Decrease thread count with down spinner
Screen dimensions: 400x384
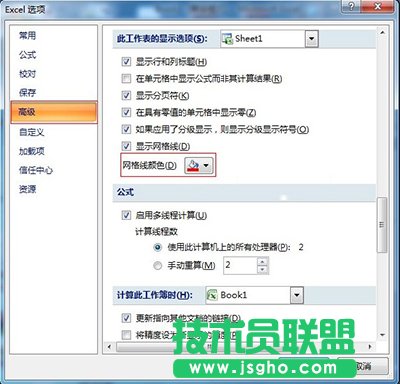tap(263, 270)
